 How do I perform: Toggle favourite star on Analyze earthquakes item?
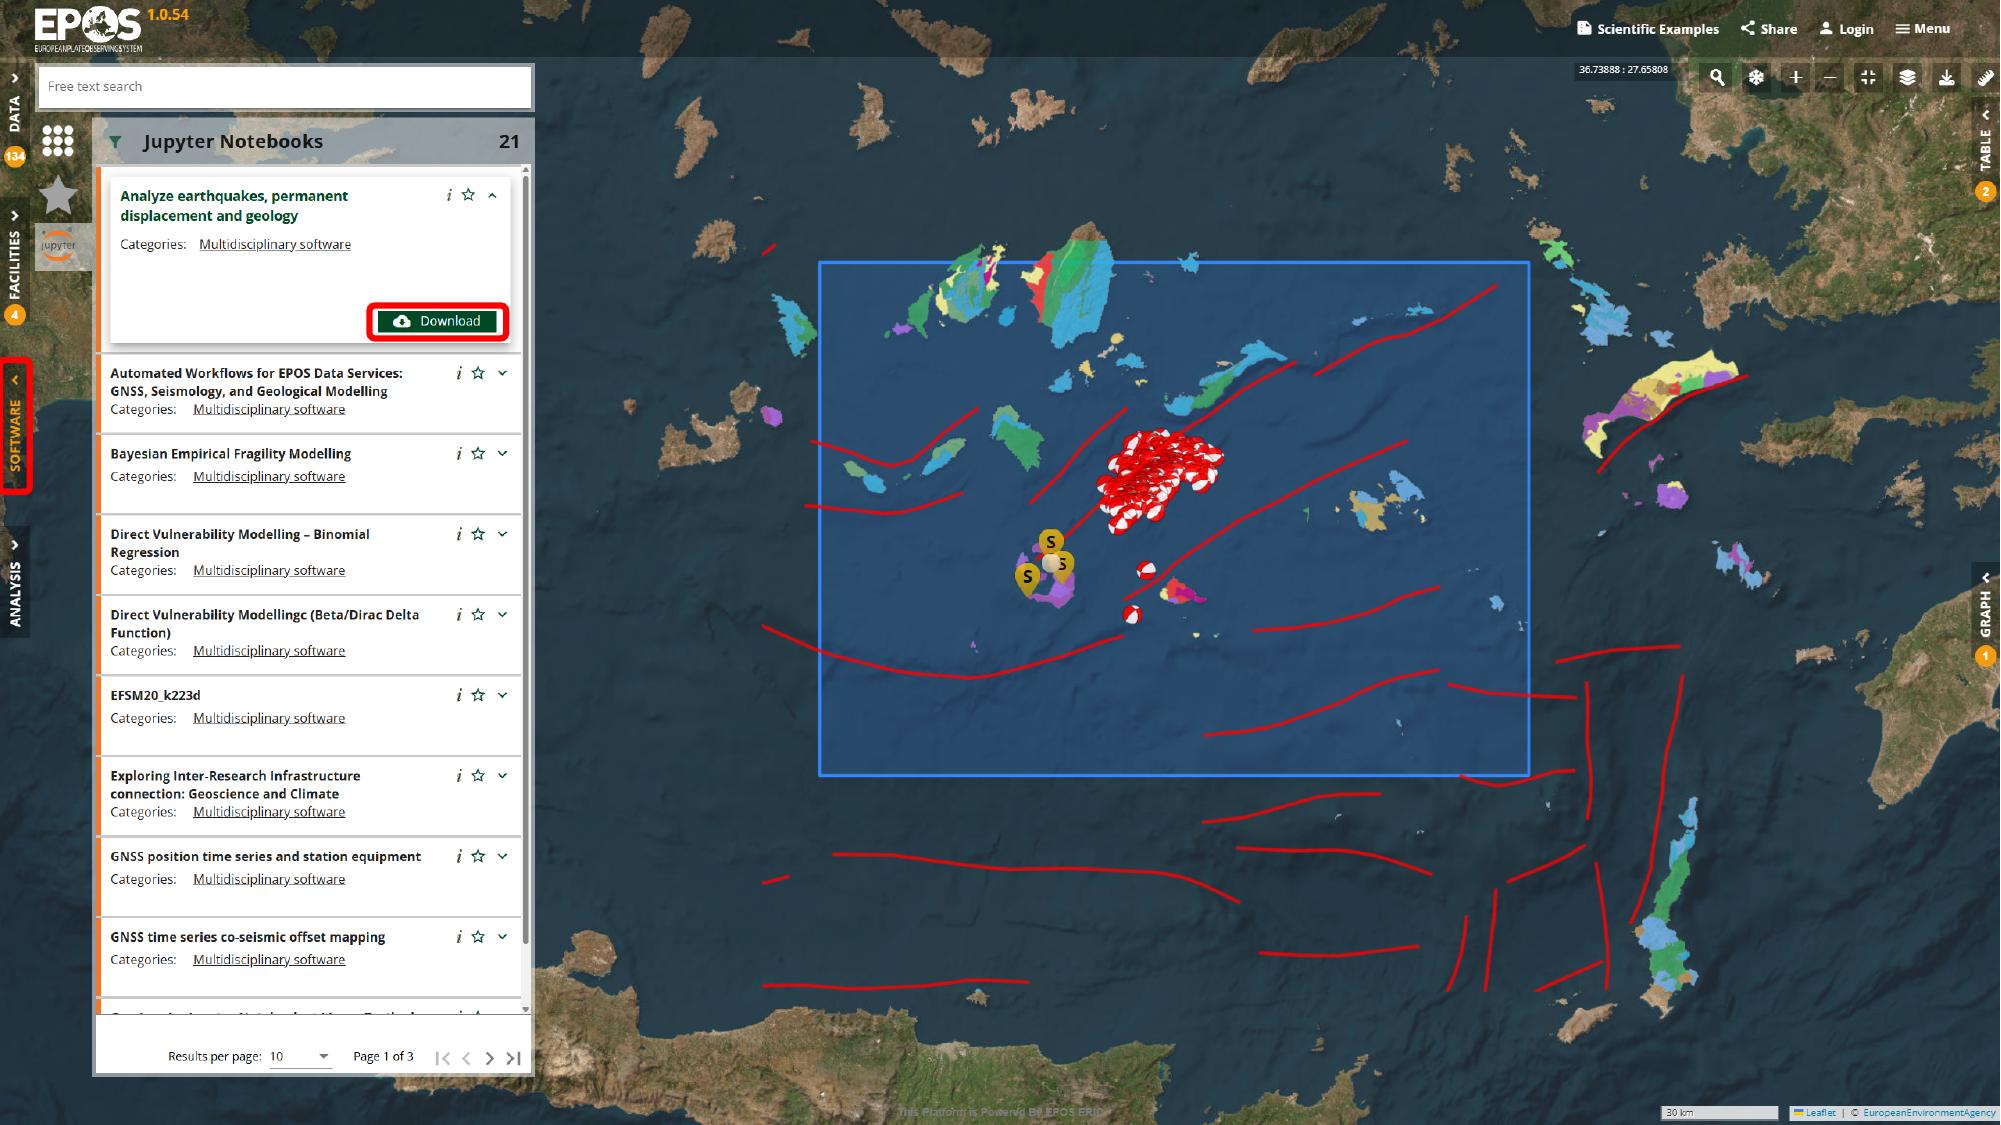[468, 196]
